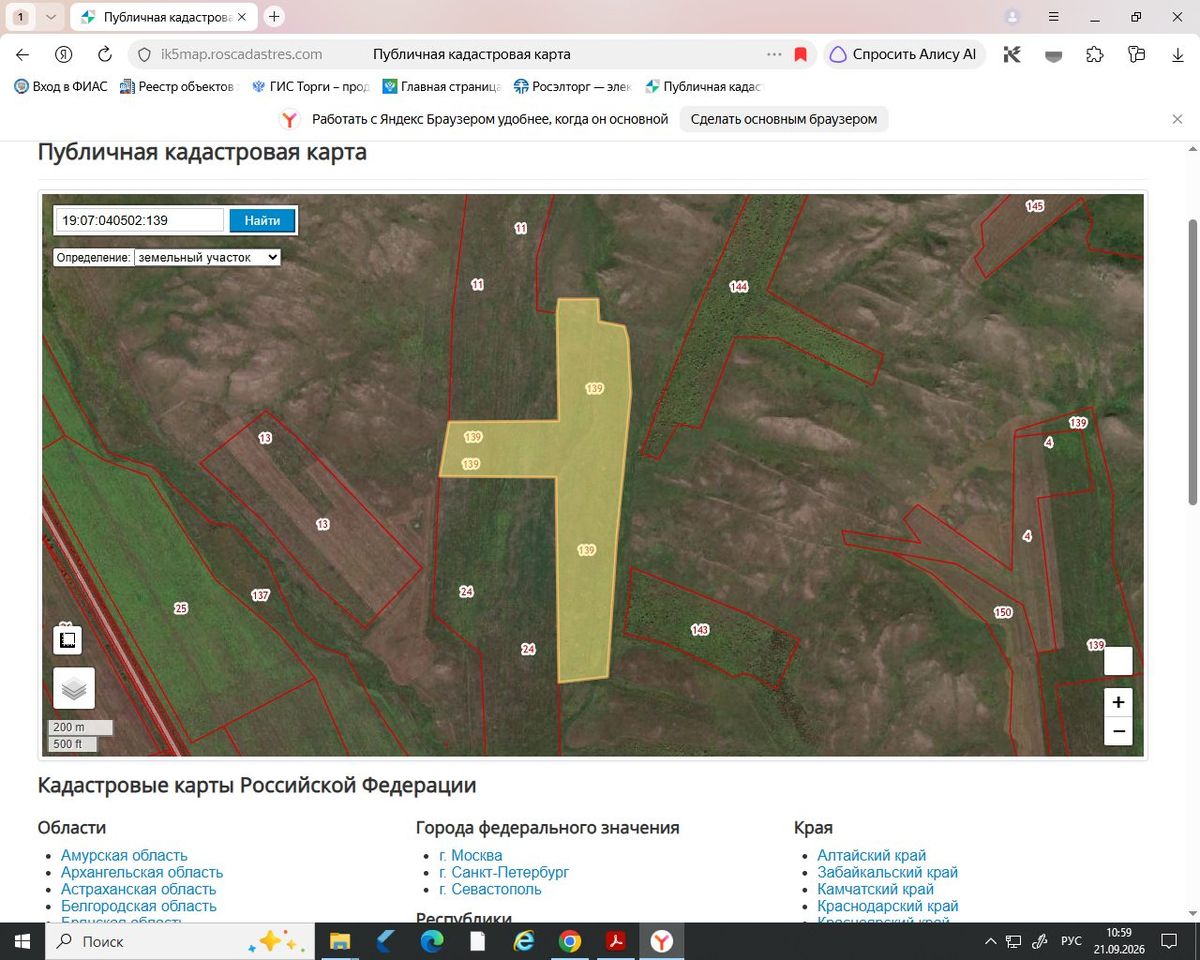This screenshot has height=960, width=1200.
Task: Ask Alice AI via Спросить Алису AI
Action: tap(904, 55)
